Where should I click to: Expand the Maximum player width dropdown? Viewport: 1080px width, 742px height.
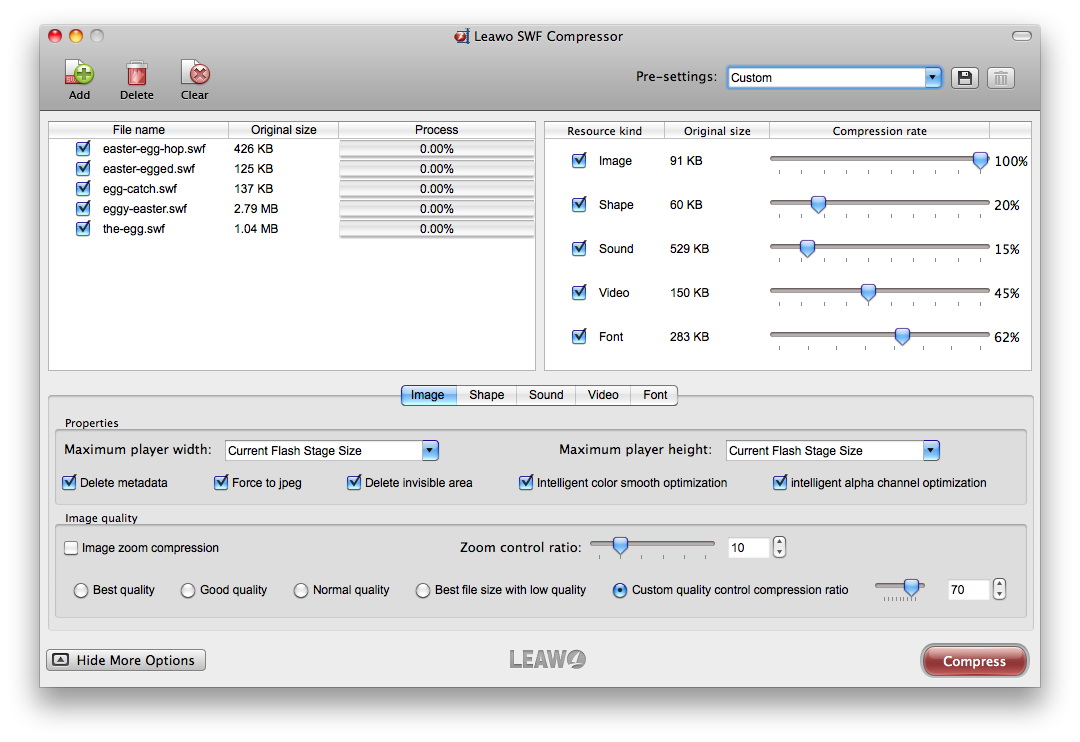[x=430, y=451]
